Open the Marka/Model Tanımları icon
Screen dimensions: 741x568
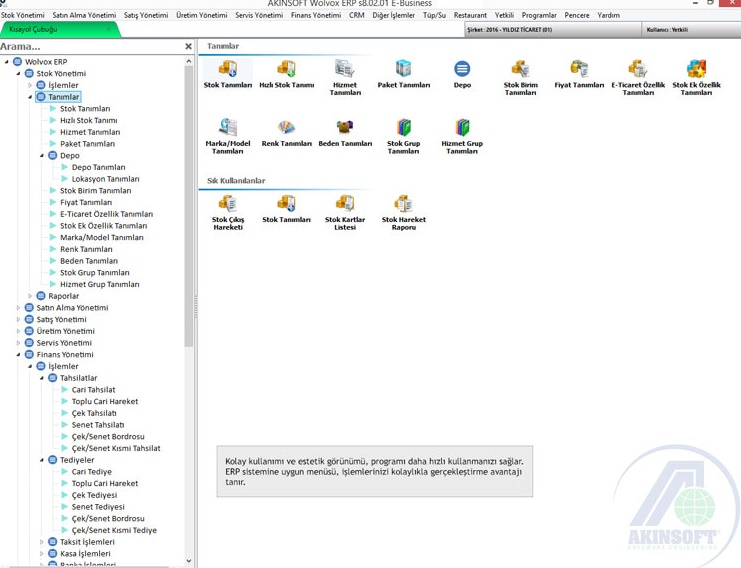click(228, 137)
